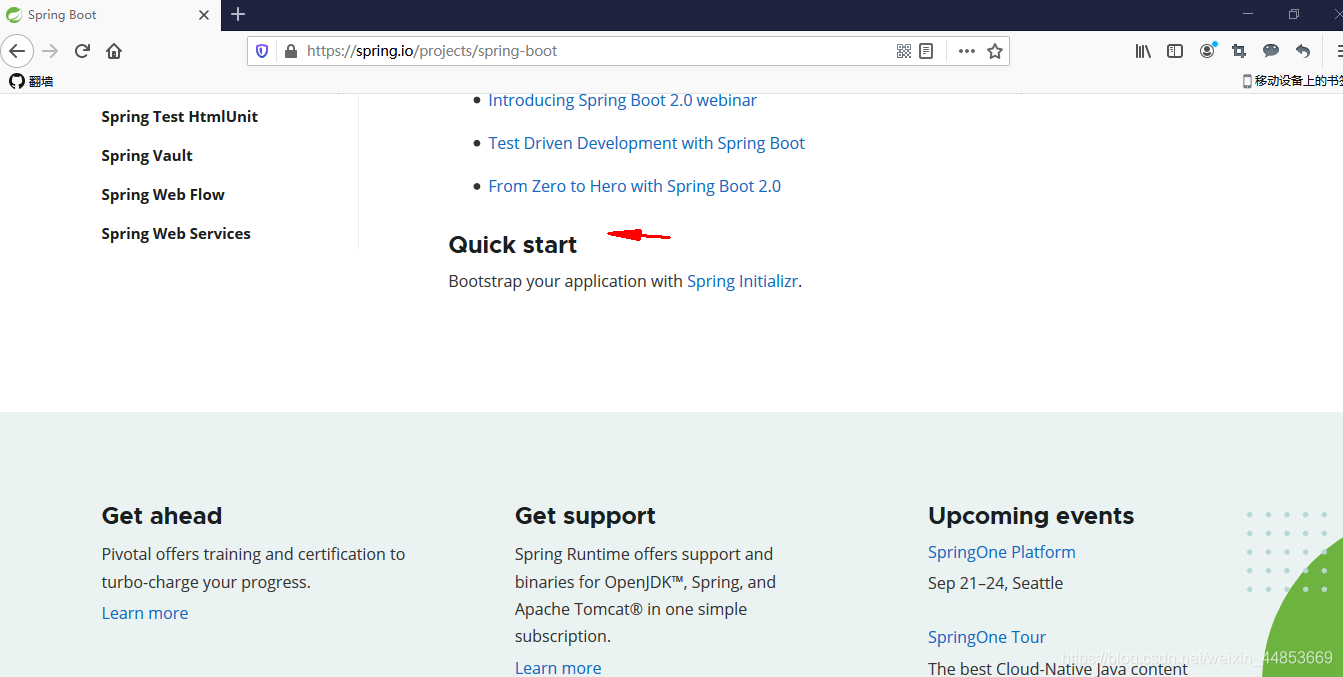Open the chat bubble toolbar icon

pos(1271,51)
